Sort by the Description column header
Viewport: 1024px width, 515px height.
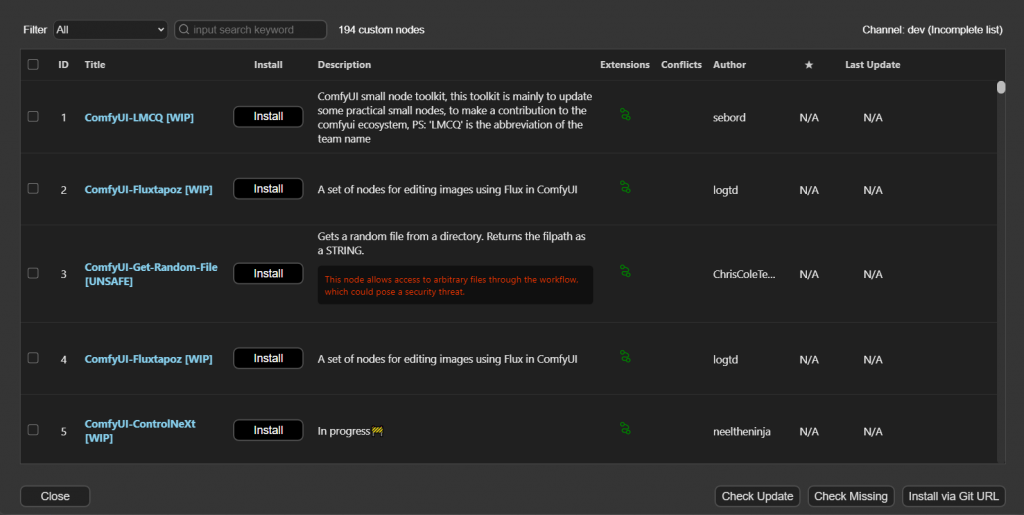344,65
